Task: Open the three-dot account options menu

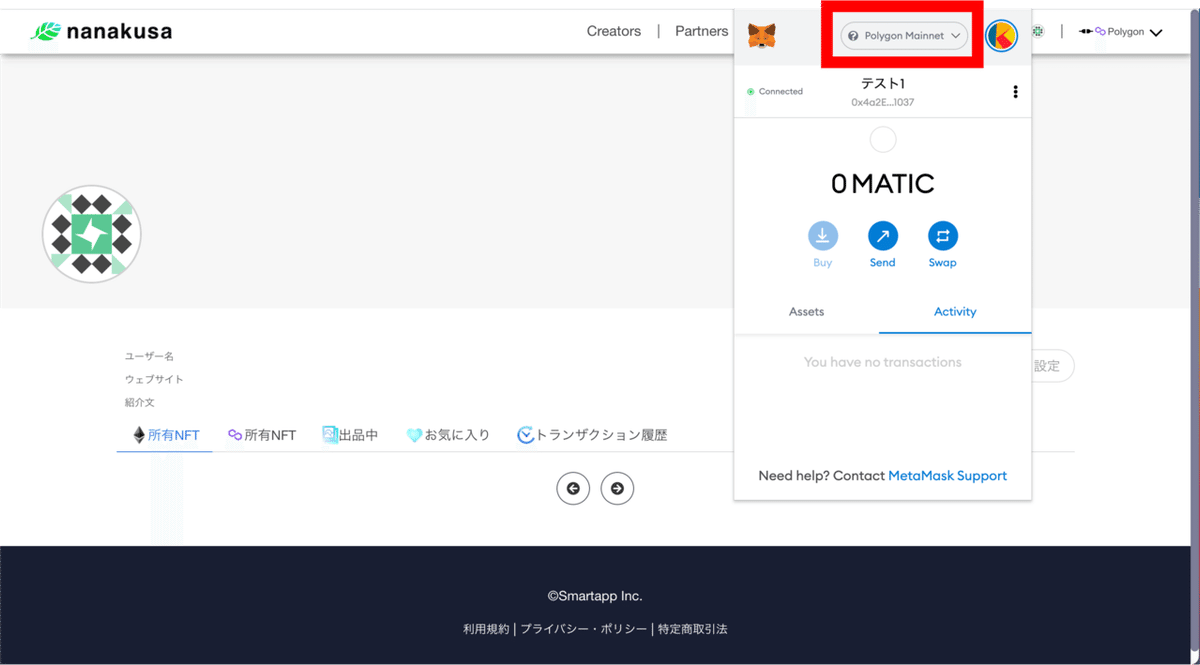Action: click(x=1015, y=91)
